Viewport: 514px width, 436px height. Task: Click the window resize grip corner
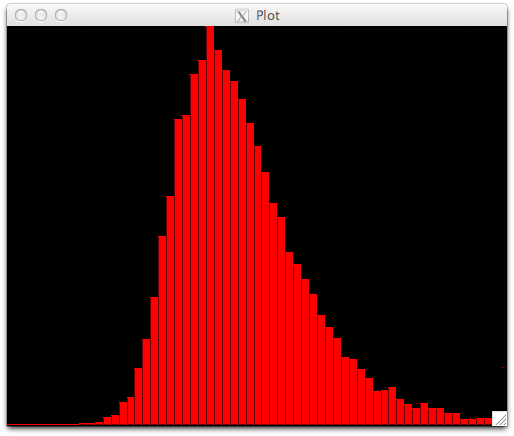(x=499, y=418)
